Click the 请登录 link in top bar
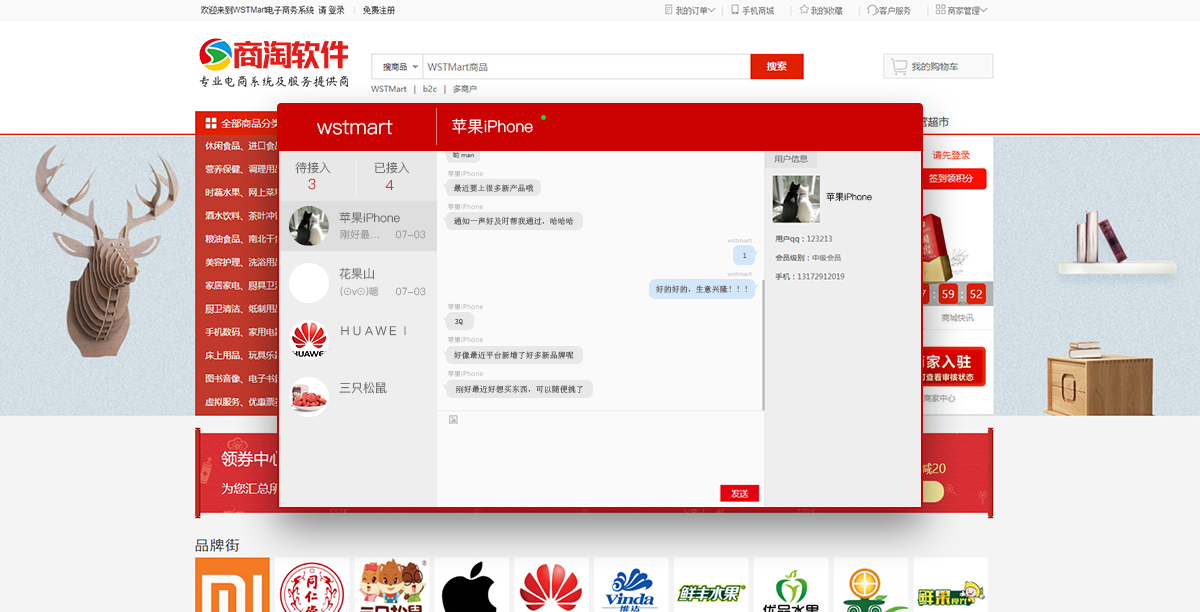Screen dimensions: 1200x612 [x=331, y=10]
